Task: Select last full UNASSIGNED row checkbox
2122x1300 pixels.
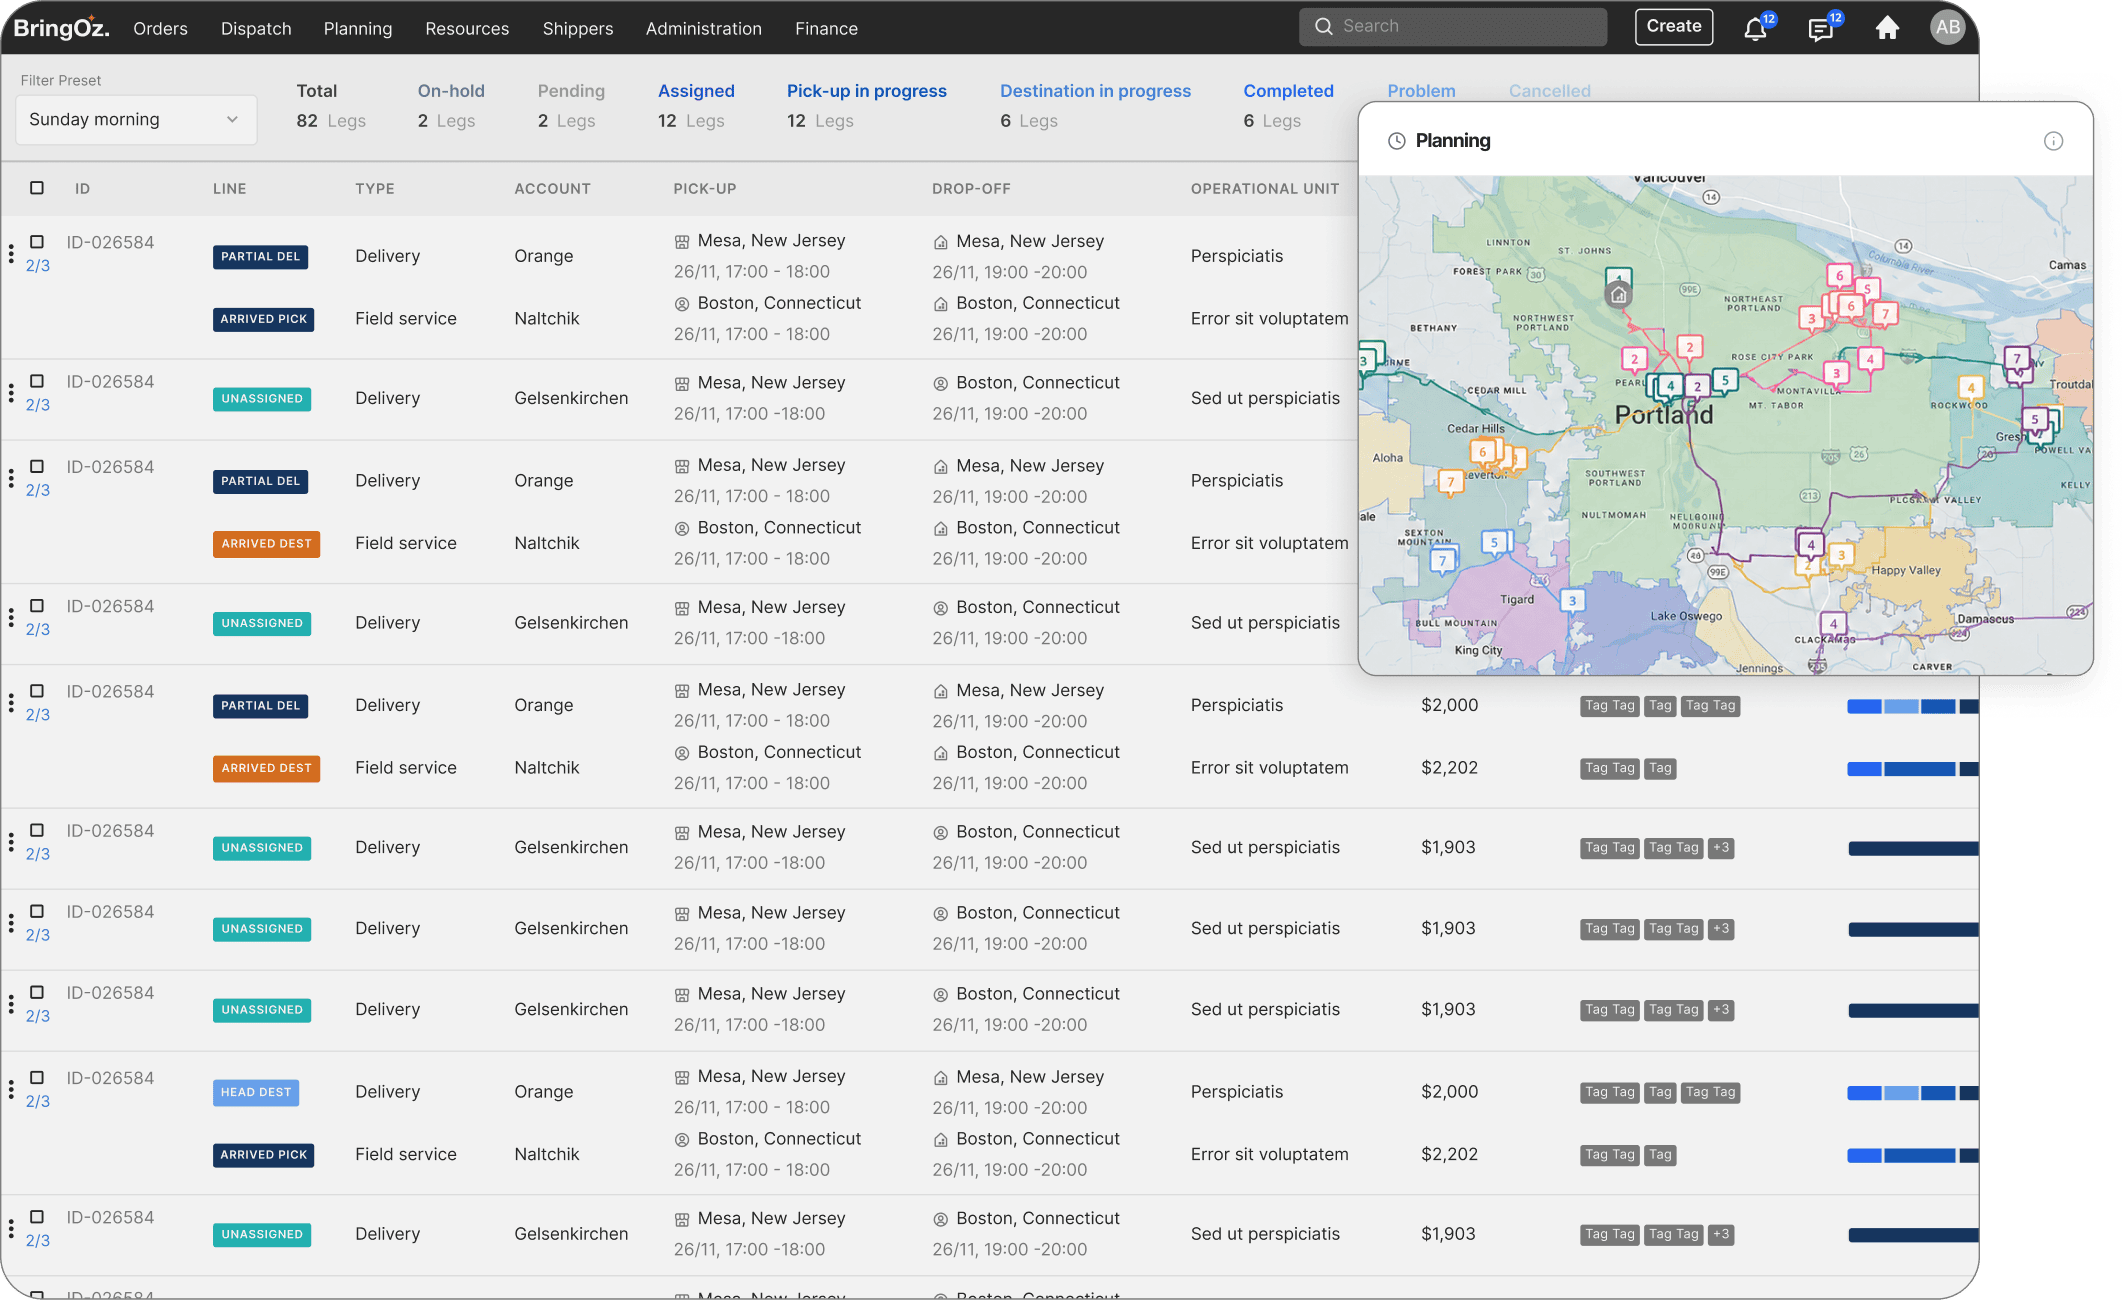Action: [x=37, y=1217]
